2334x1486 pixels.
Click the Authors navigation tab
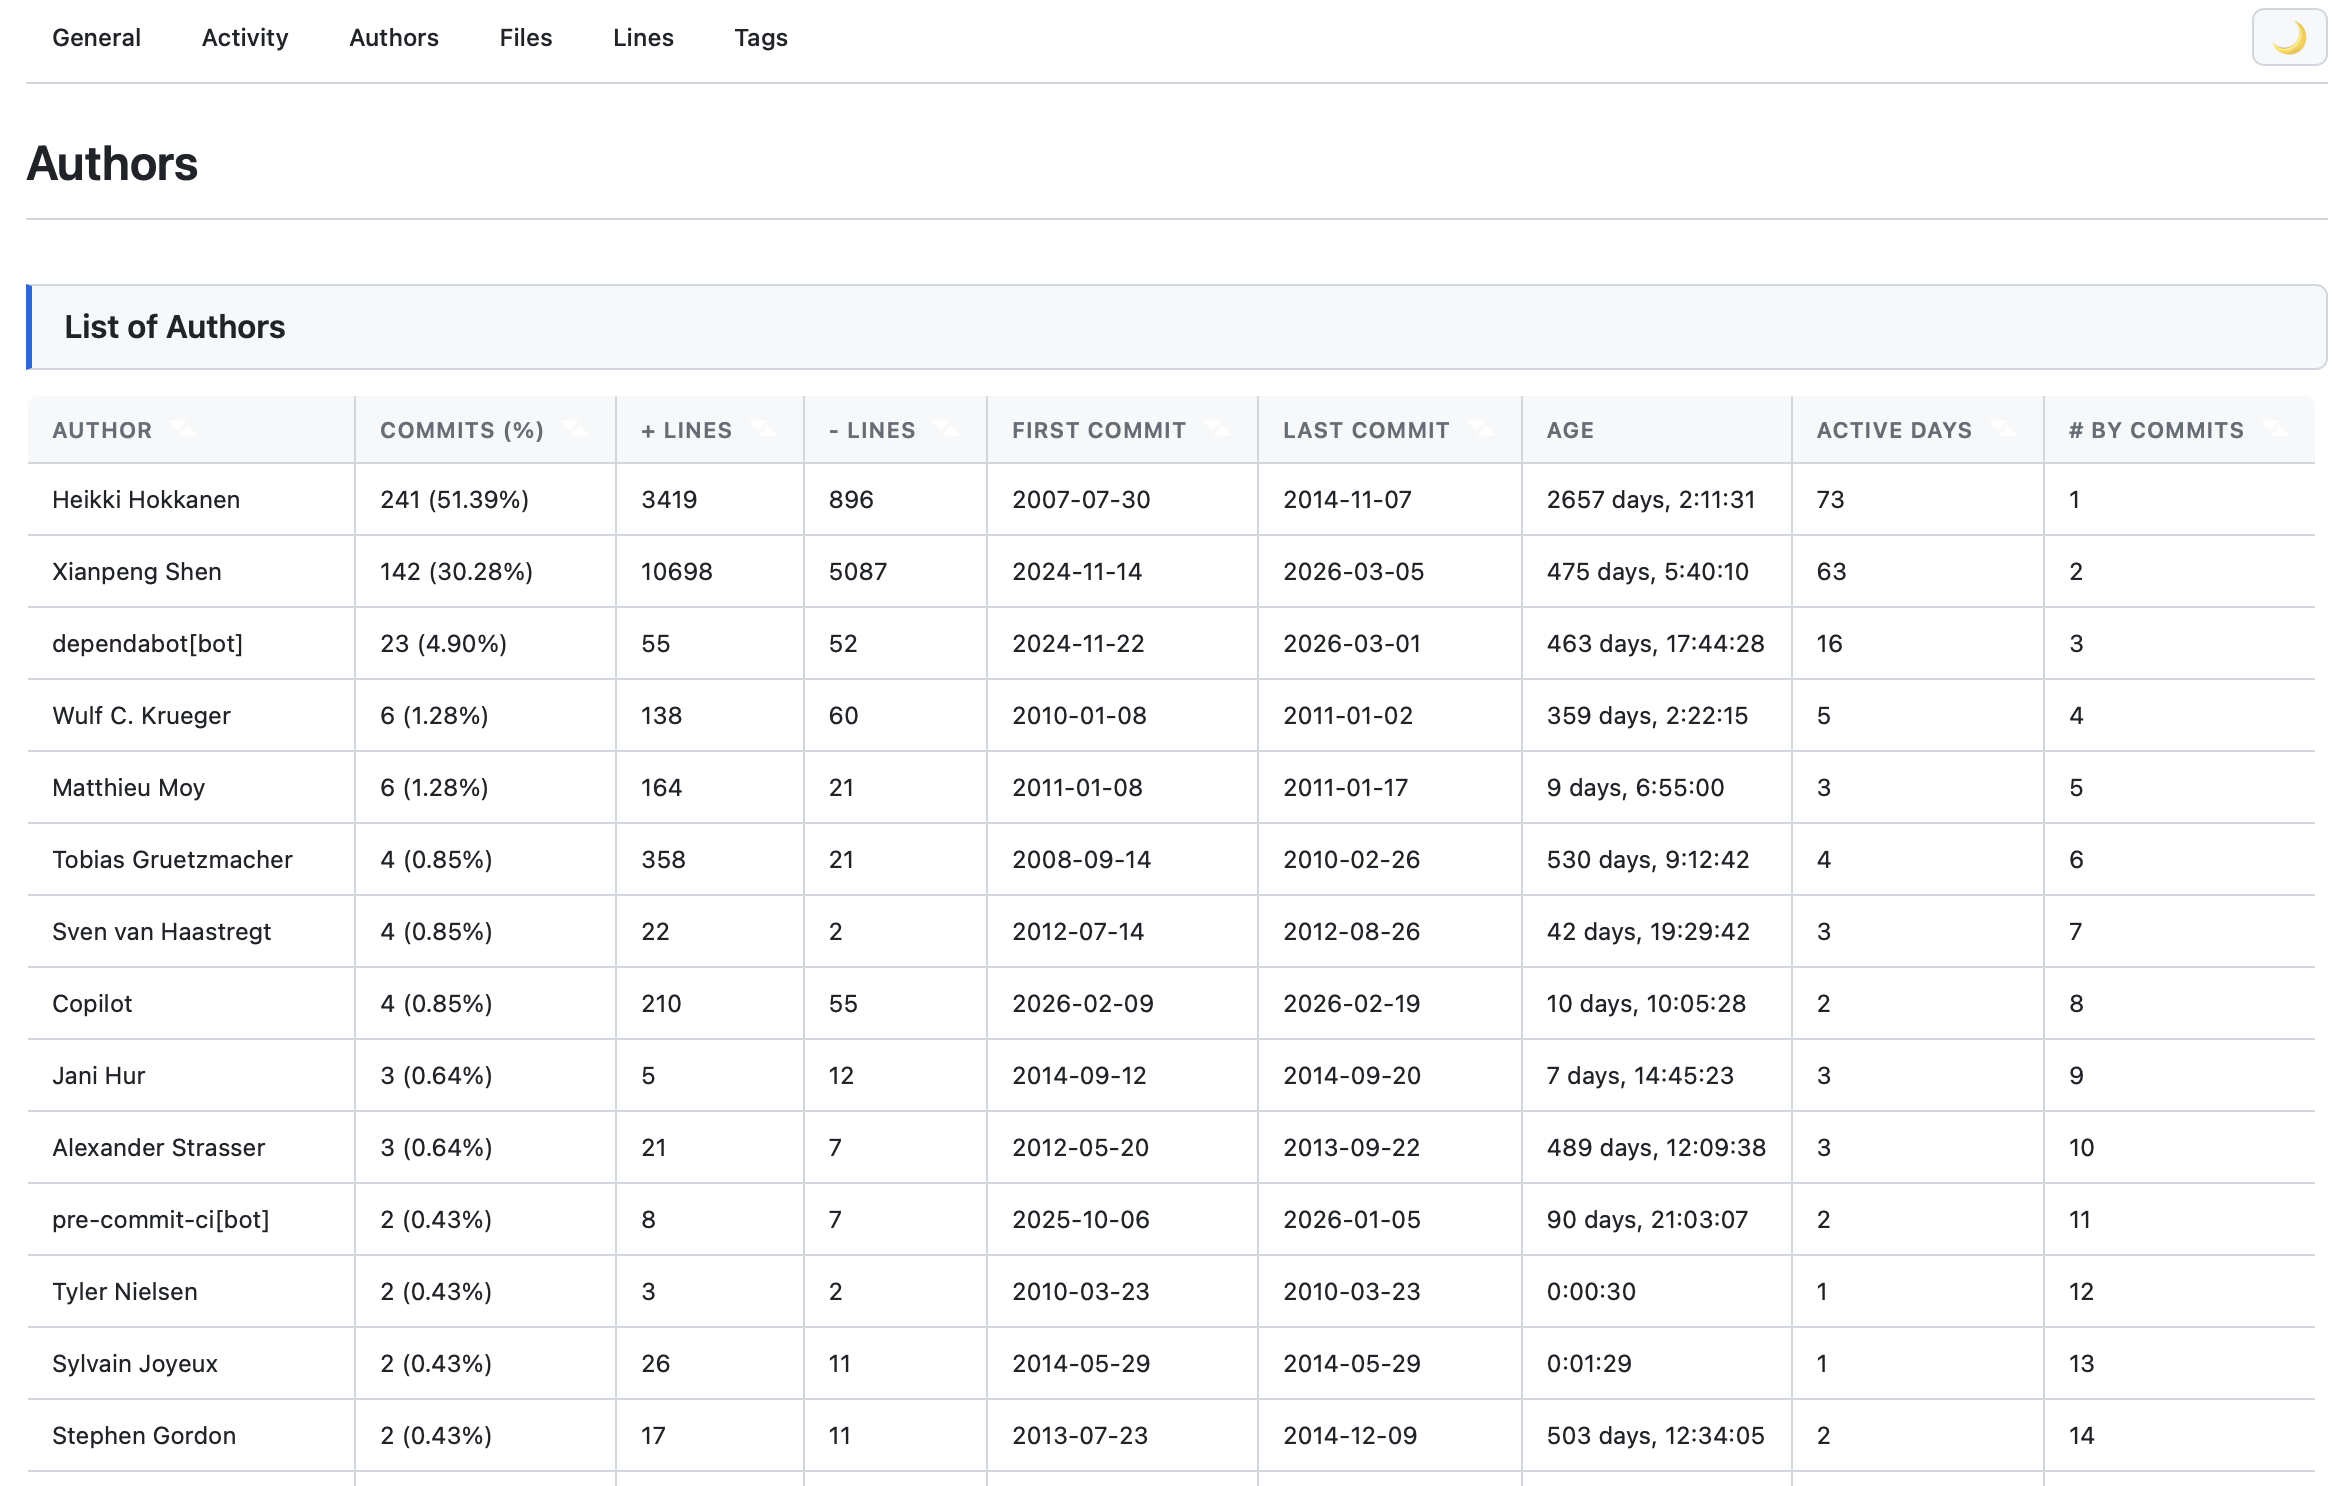[x=394, y=38]
